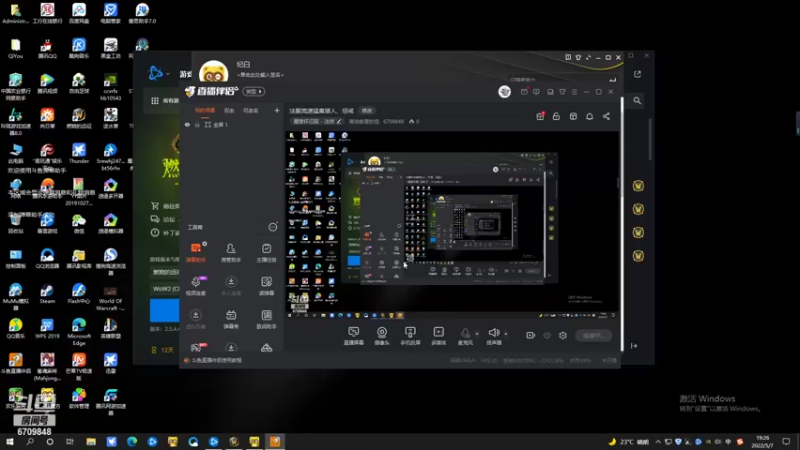Switch to the first orange scene tab
Image resolution: width=800 pixels, height=450 pixels.
[205, 111]
